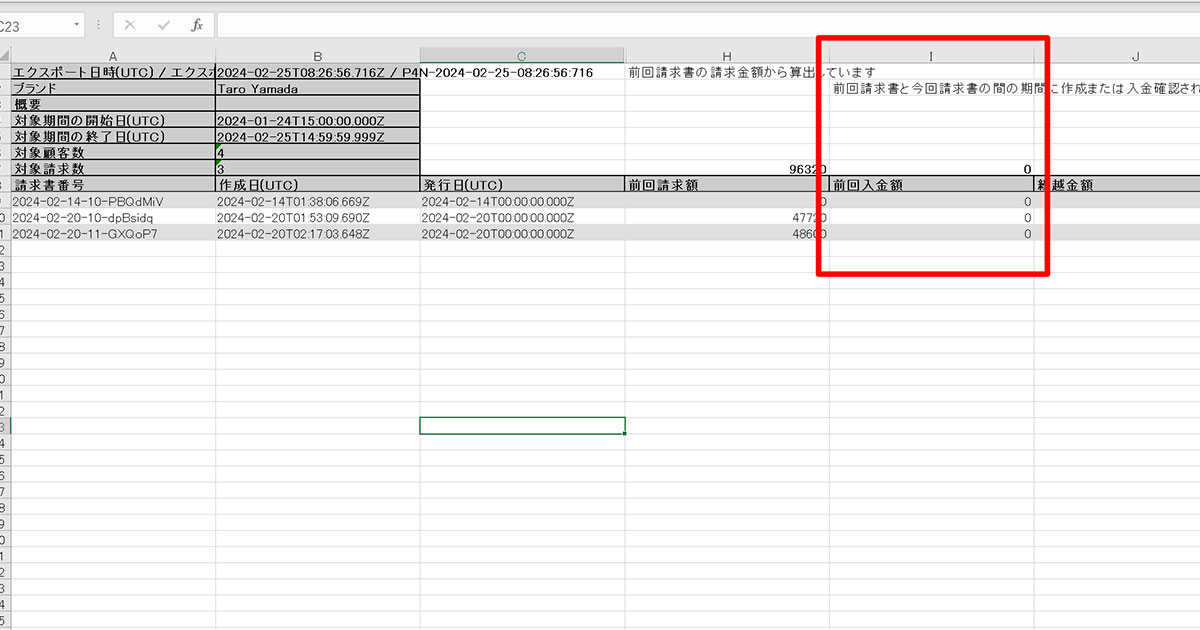Select column I by its header
Screen dimensions: 1200x630
tap(931, 56)
